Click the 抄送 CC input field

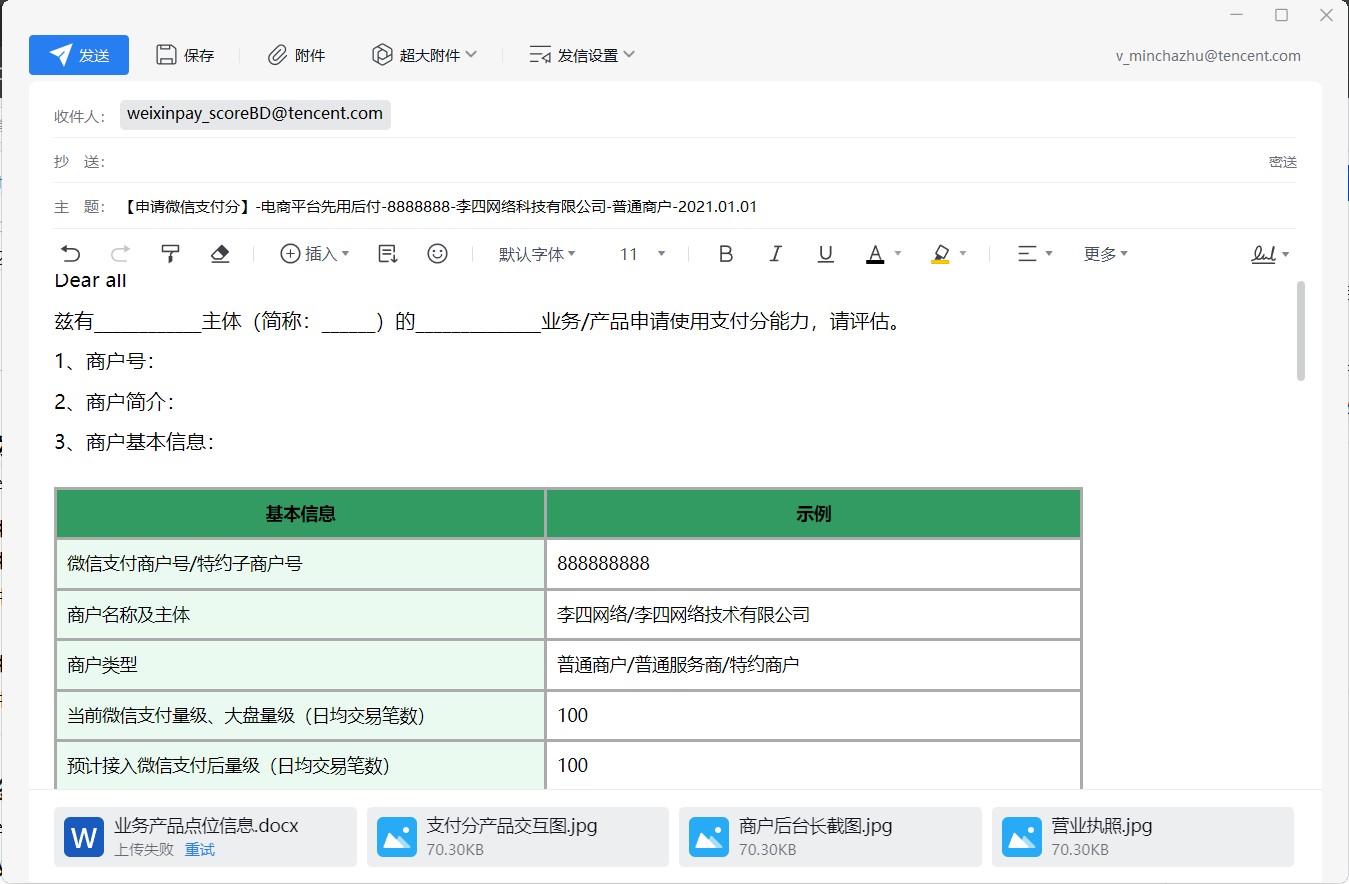point(680,161)
